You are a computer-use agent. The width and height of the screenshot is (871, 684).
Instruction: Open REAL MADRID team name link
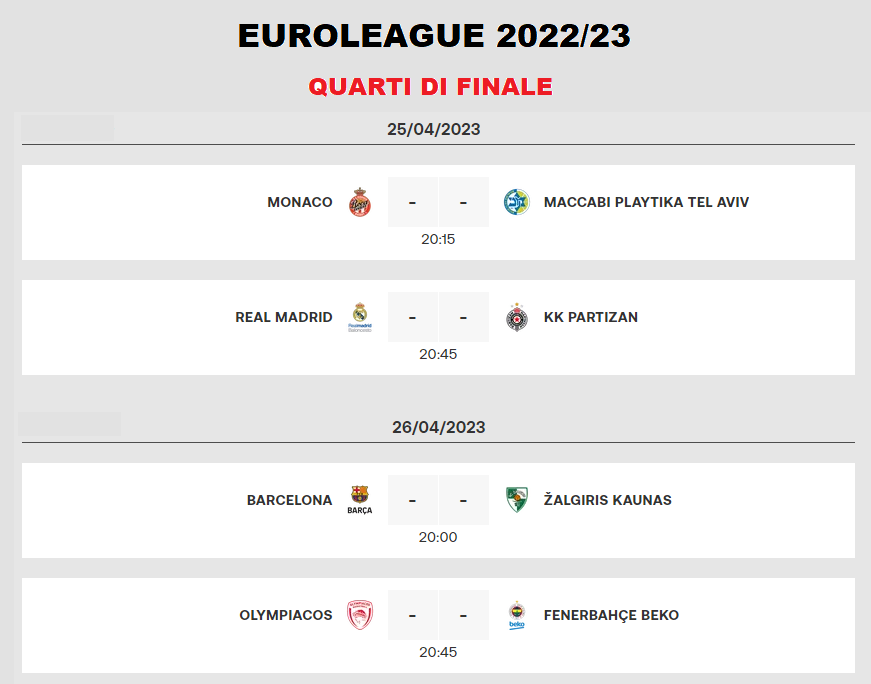coord(284,317)
